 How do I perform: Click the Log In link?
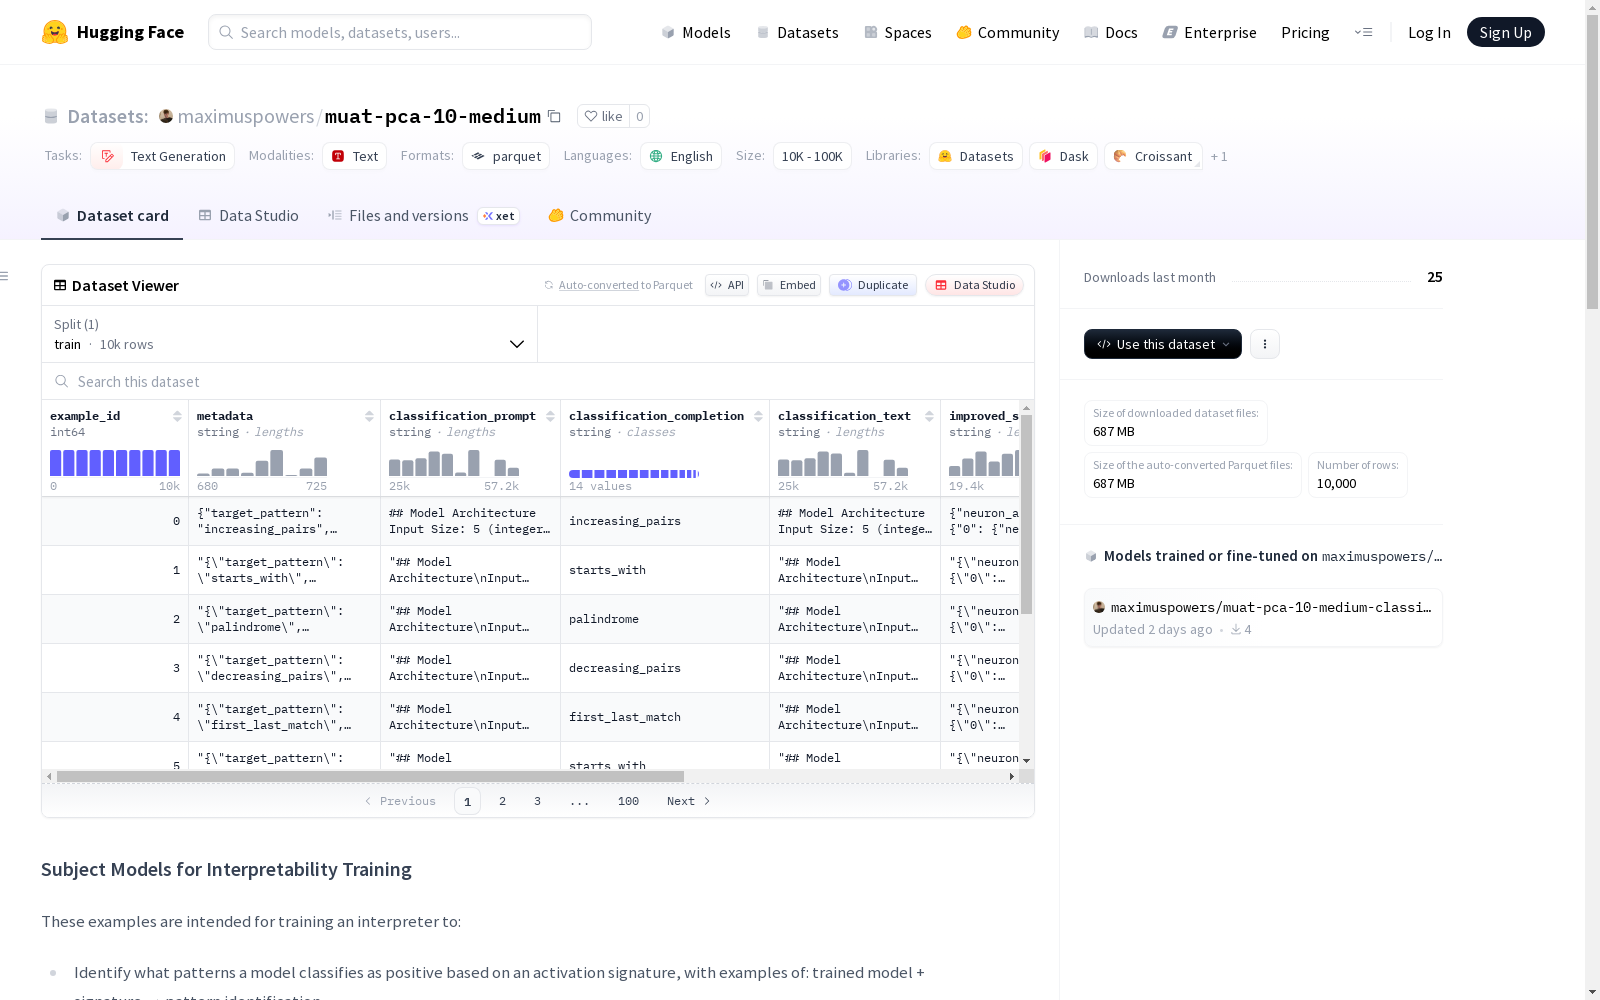pyautogui.click(x=1429, y=32)
